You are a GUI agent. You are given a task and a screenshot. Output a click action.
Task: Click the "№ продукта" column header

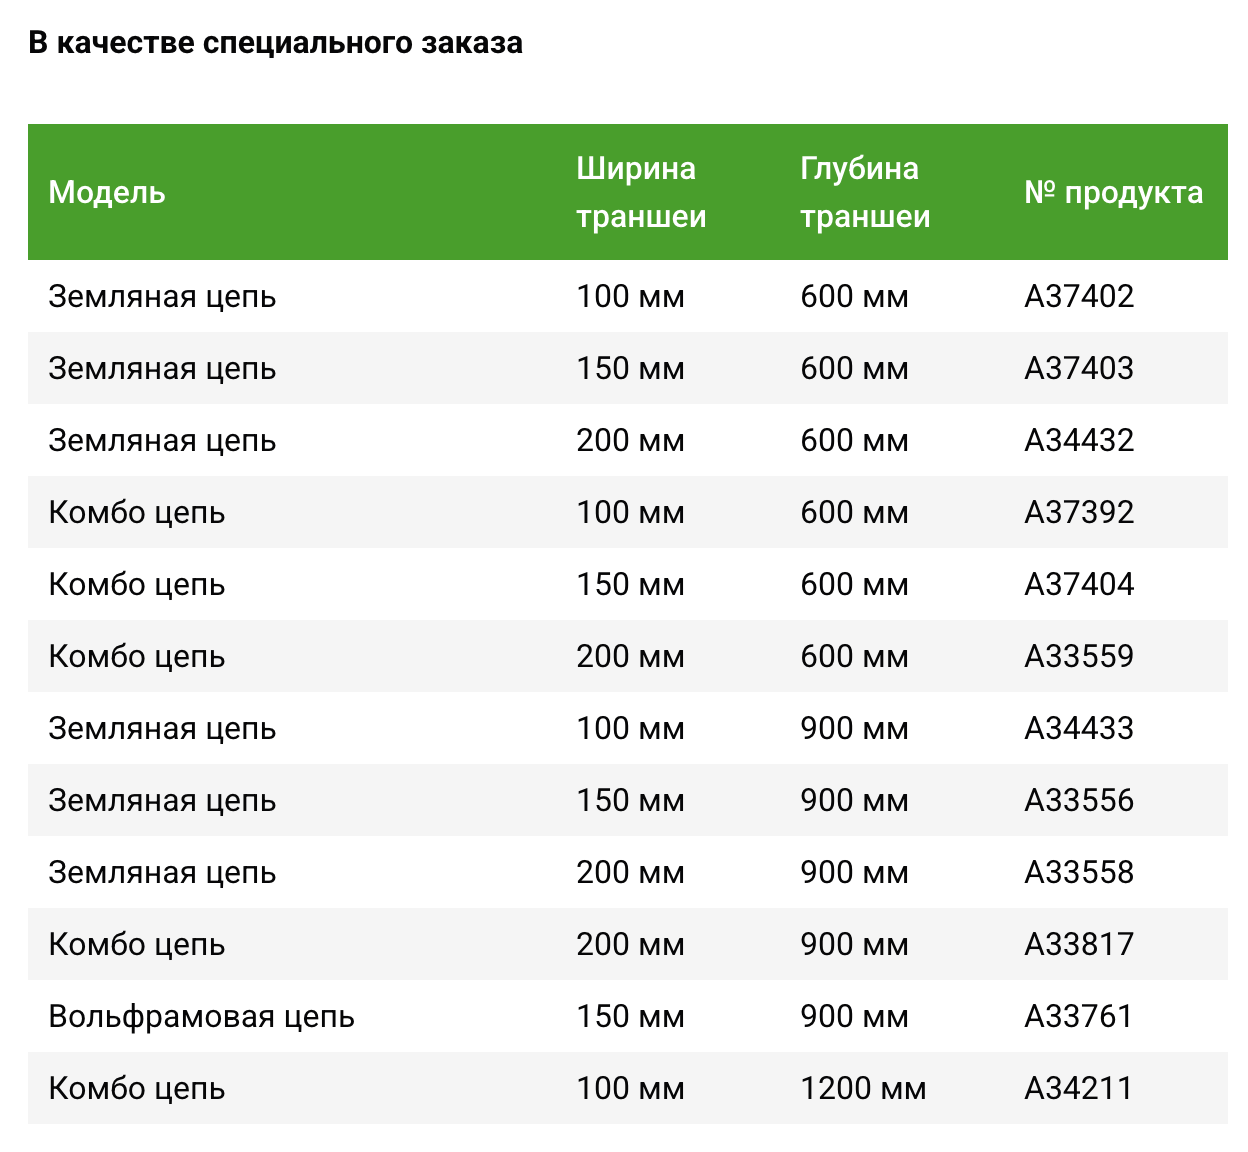[x=1113, y=192]
